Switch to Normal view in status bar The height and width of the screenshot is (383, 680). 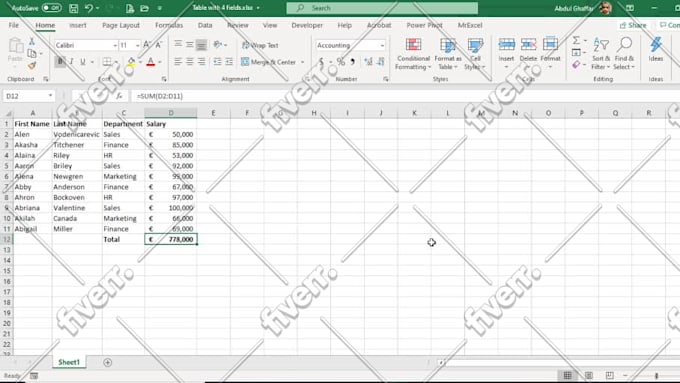pos(567,375)
